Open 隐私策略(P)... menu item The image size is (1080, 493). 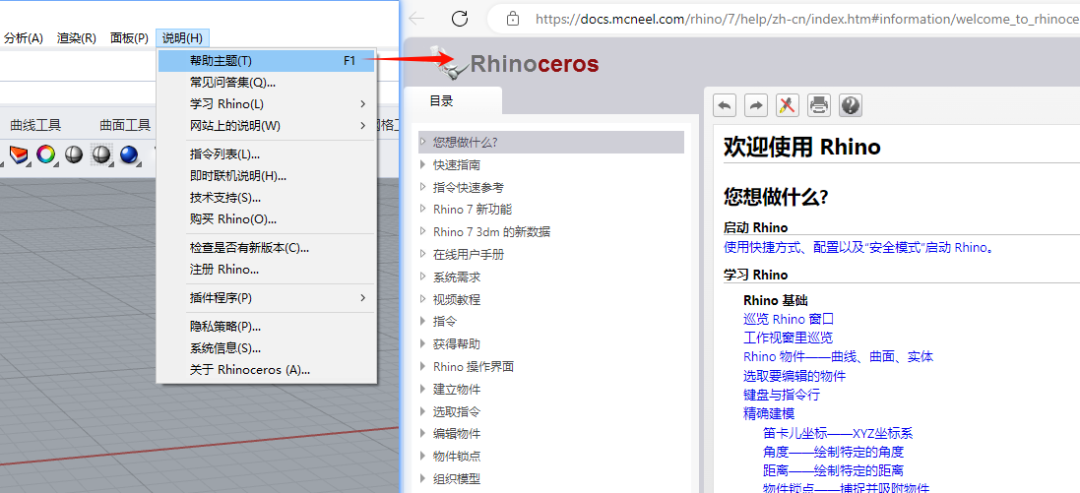(x=267, y=326)
